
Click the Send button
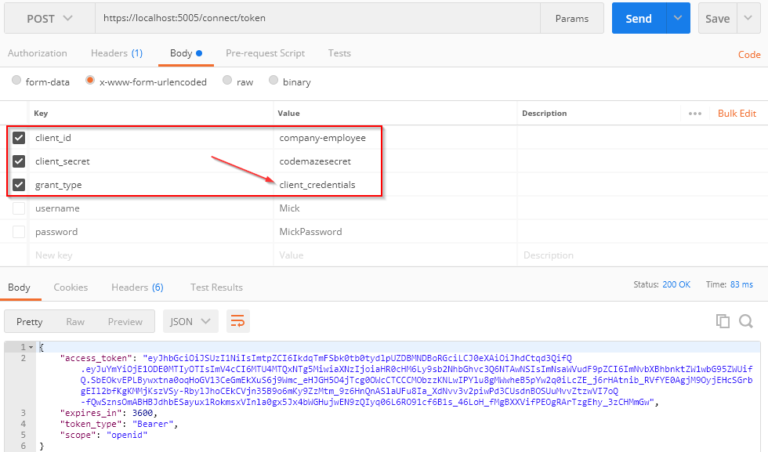[x=639, y=19]
